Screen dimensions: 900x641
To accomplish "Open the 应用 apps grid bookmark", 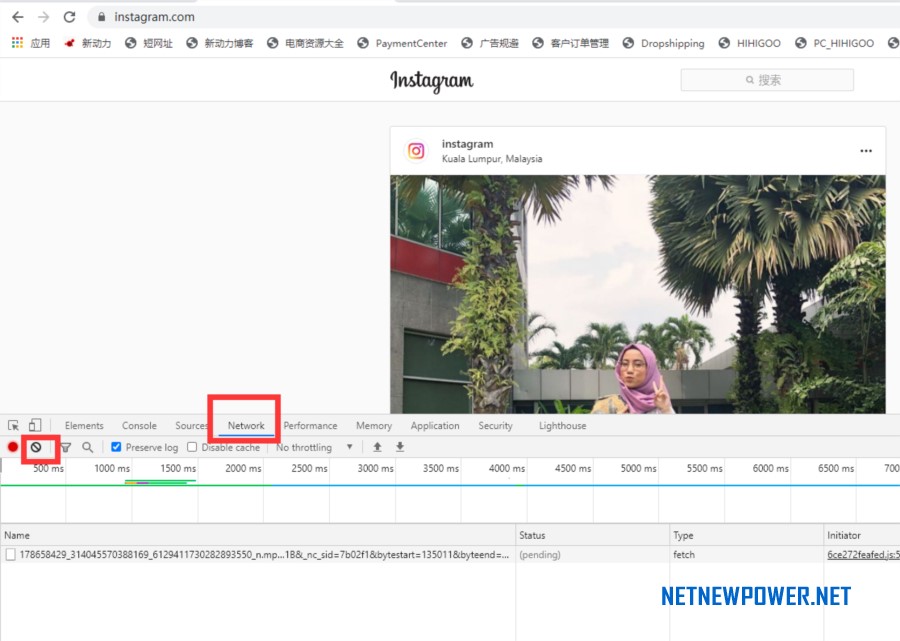I will 31,43.
